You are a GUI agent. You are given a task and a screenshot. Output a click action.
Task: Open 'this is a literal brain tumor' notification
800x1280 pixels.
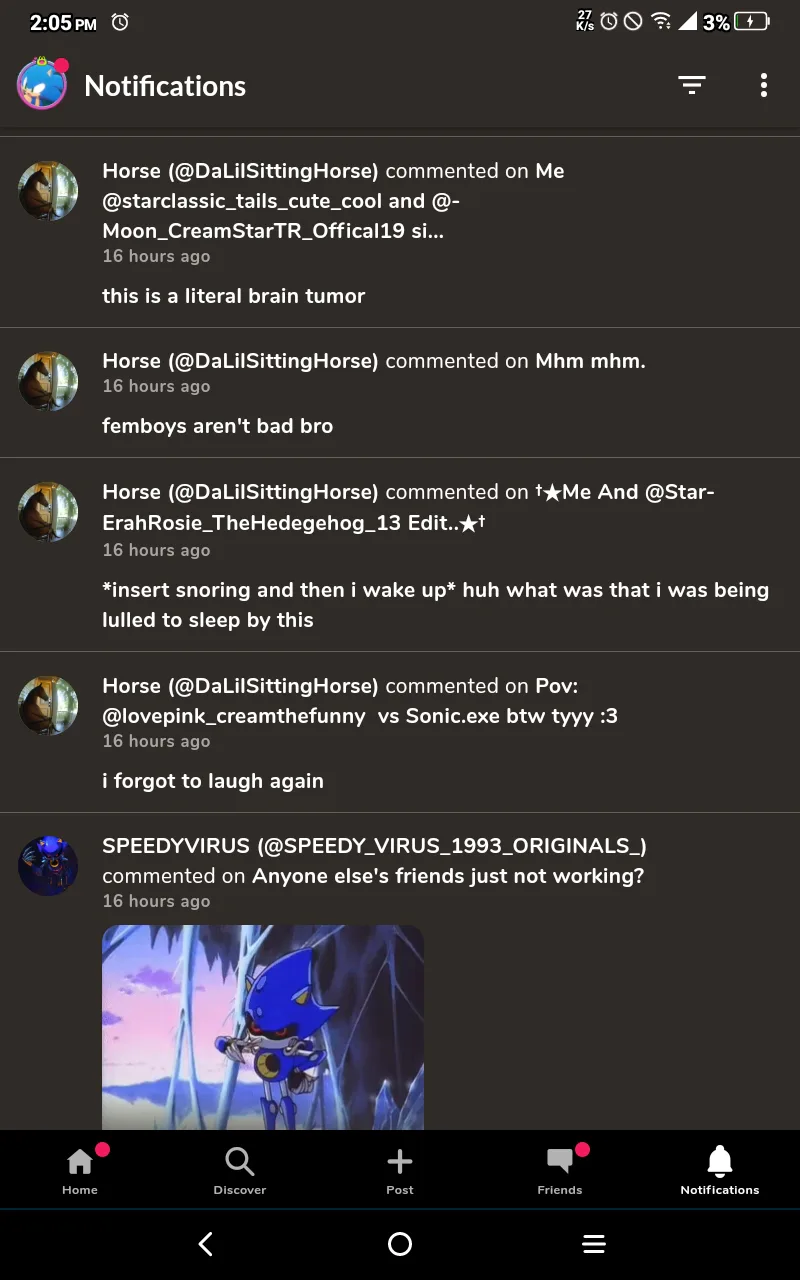[x=400, y=232]
